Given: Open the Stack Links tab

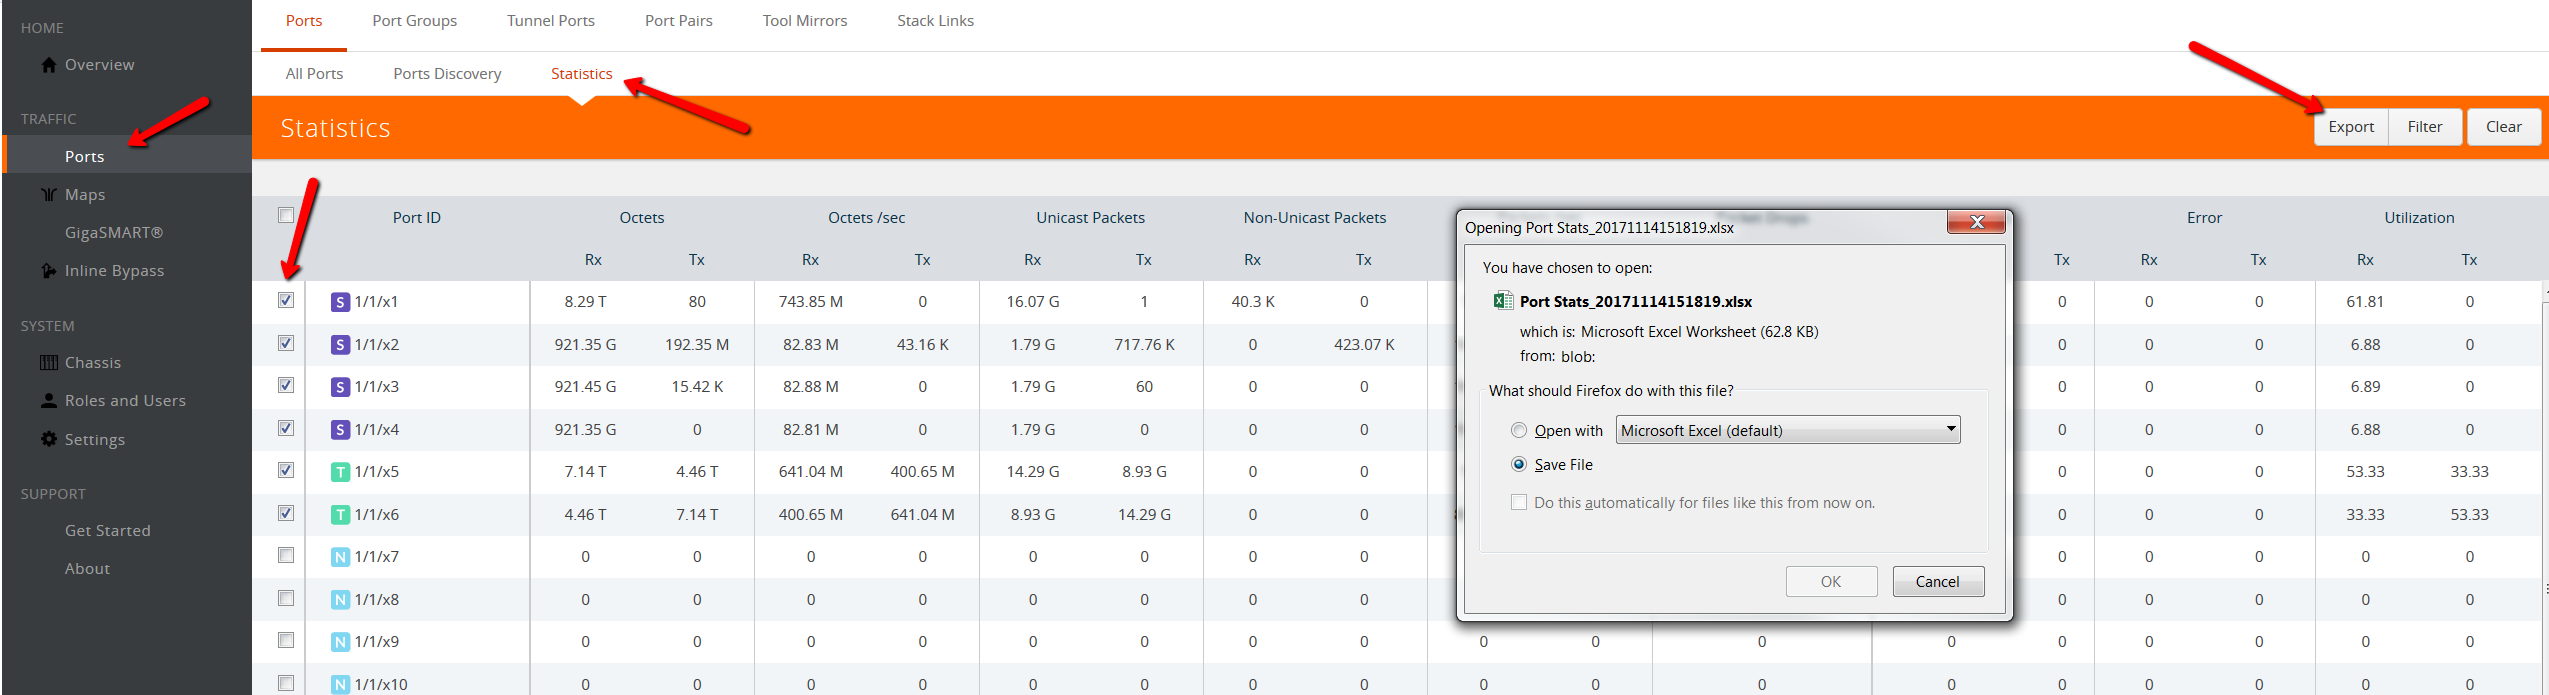Looking at the screenshot, I should pos(935,21).
